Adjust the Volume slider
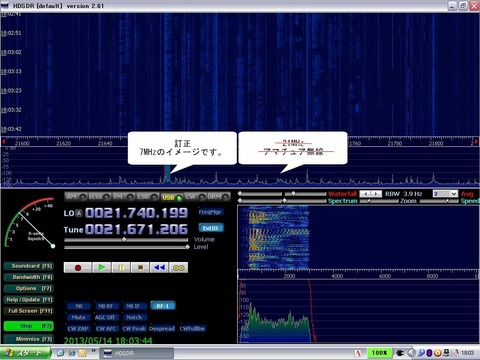The width and height of the screenshot is (480, 360). click(x=126, y=240)
